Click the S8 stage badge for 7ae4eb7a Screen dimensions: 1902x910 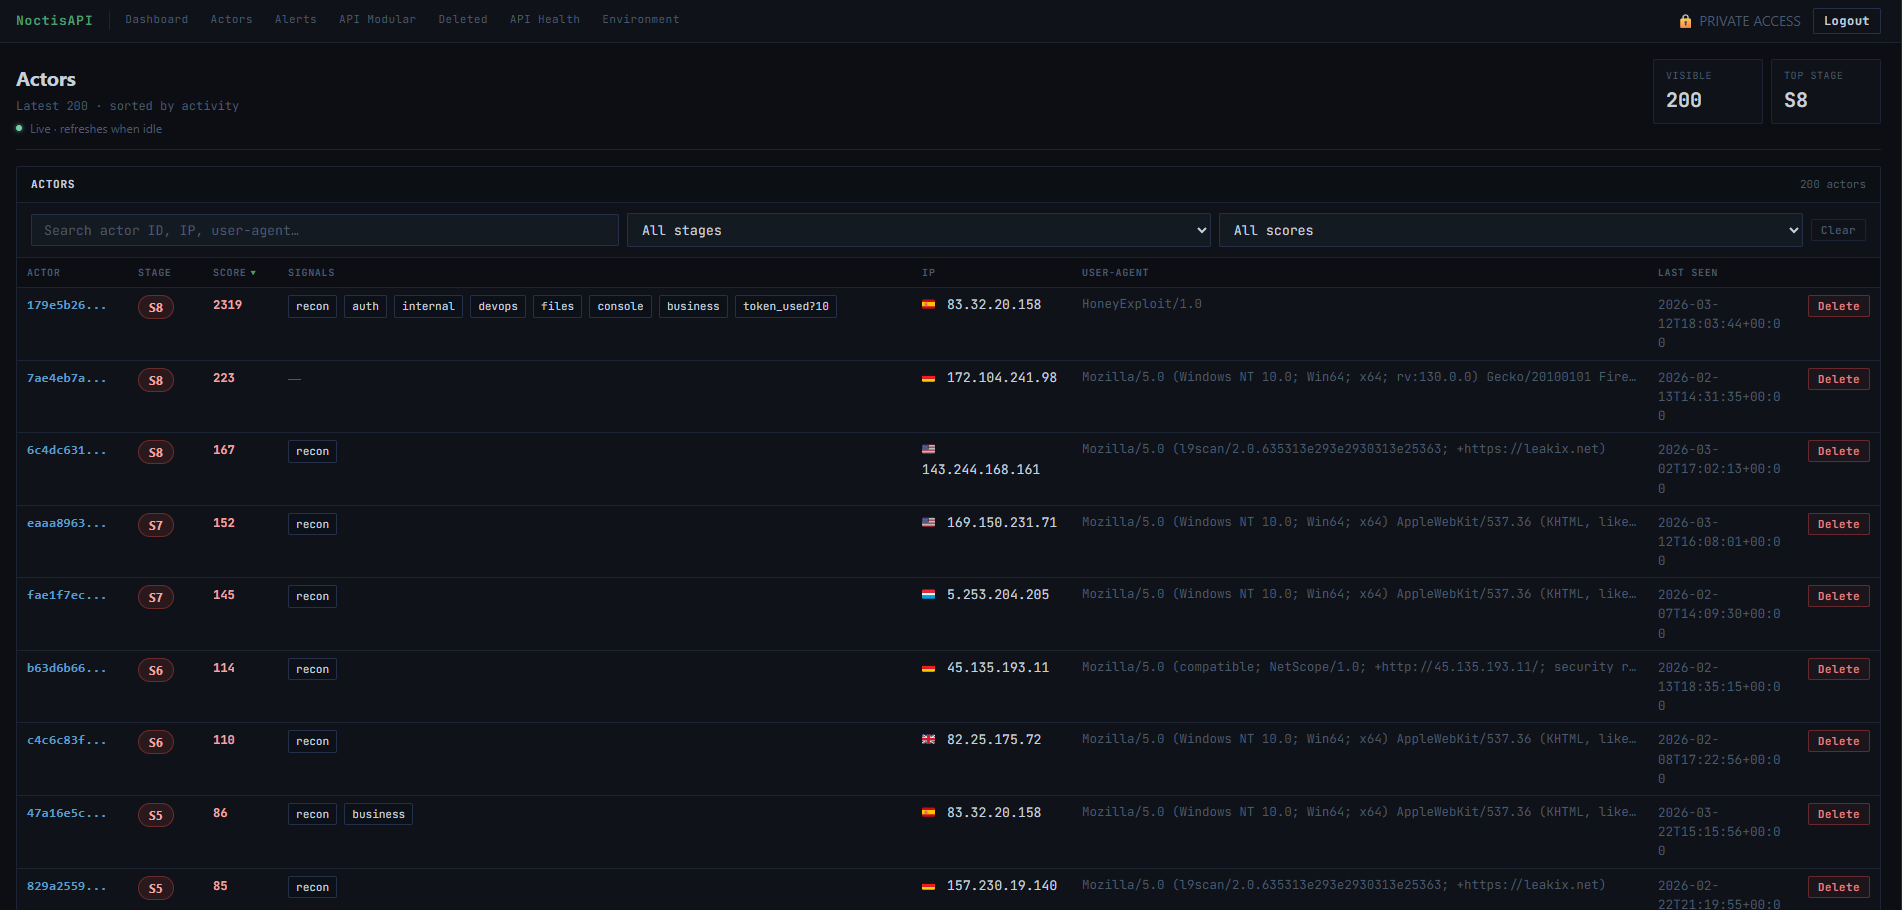tap(156, 380)
